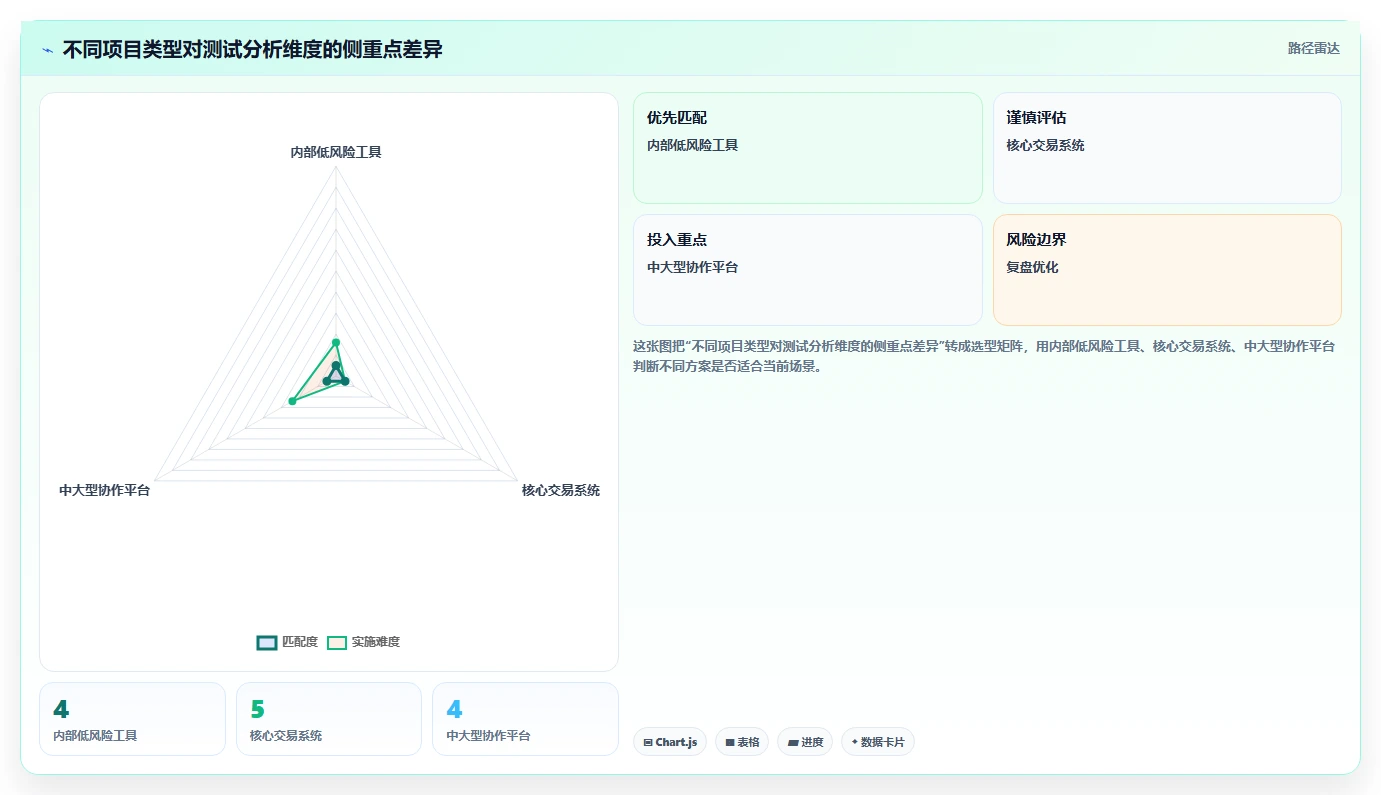Open the 优先匹配 card

[808, 148]
